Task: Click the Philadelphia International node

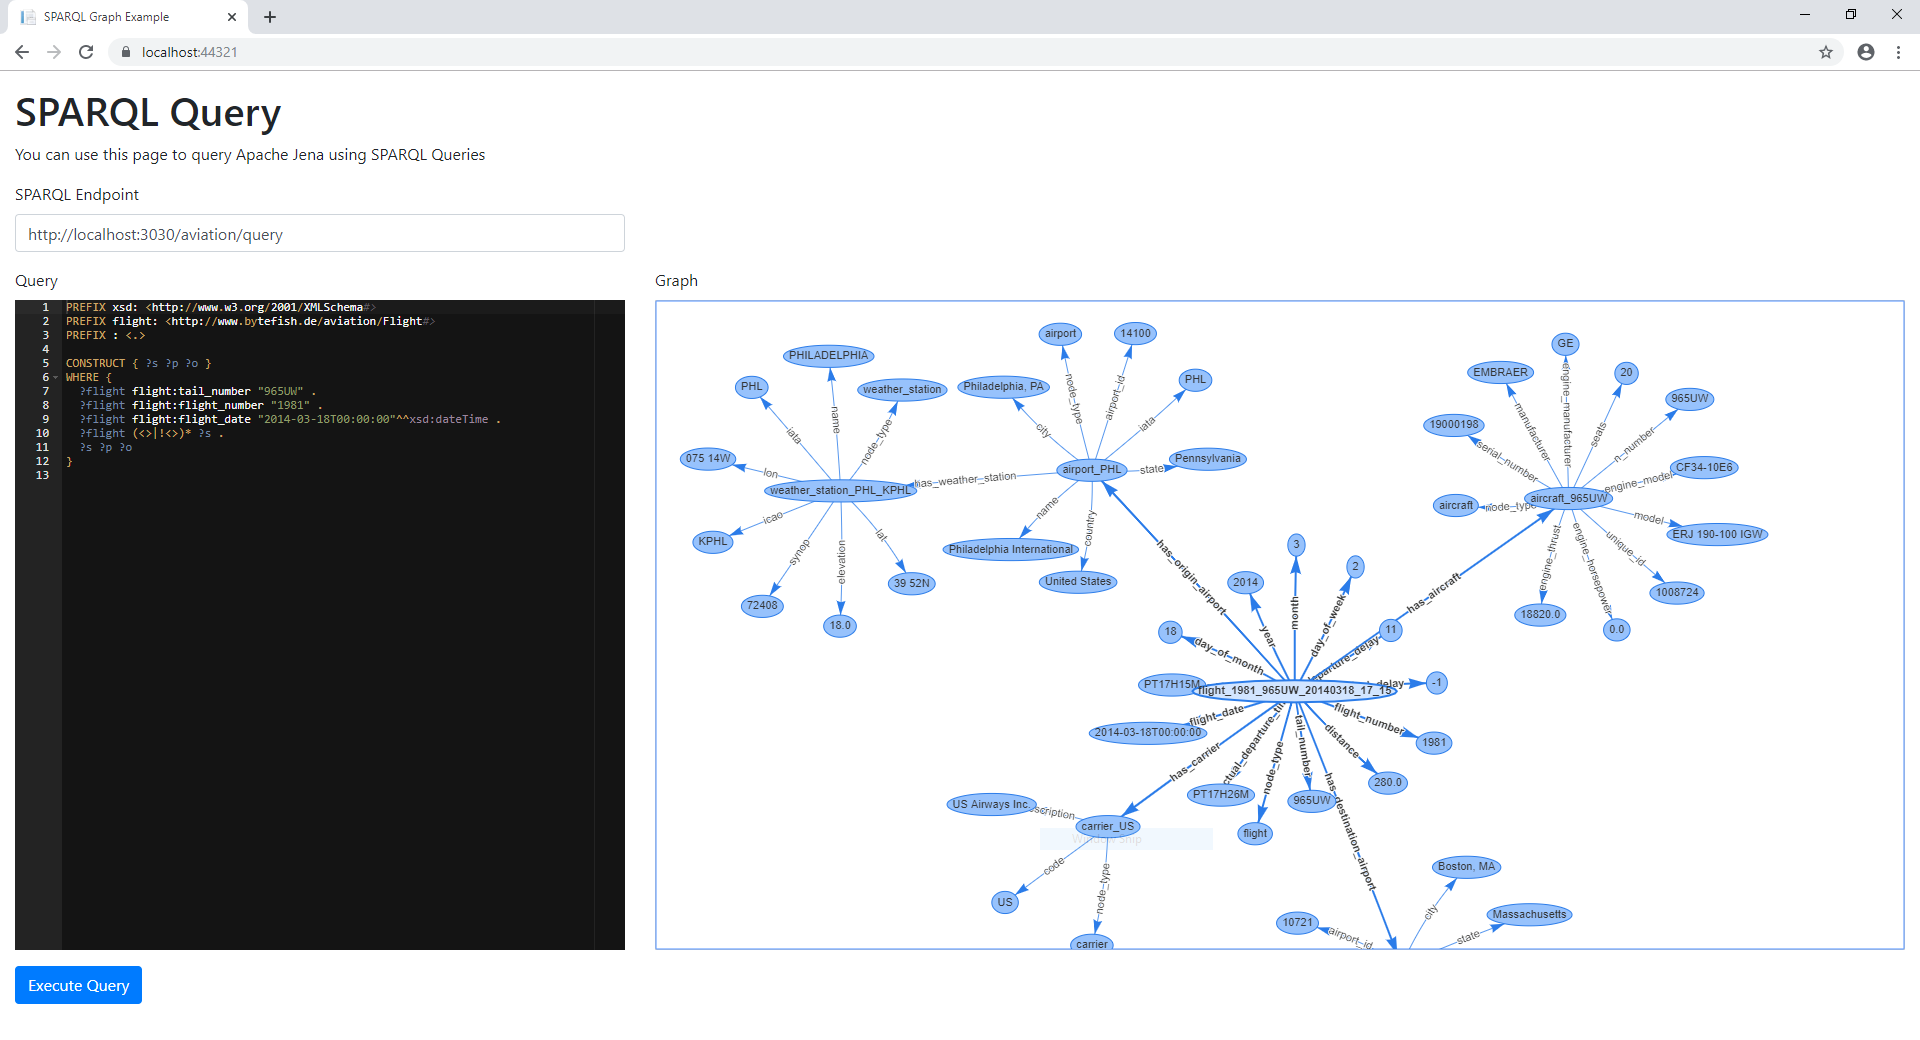Action: [1010, 549]
